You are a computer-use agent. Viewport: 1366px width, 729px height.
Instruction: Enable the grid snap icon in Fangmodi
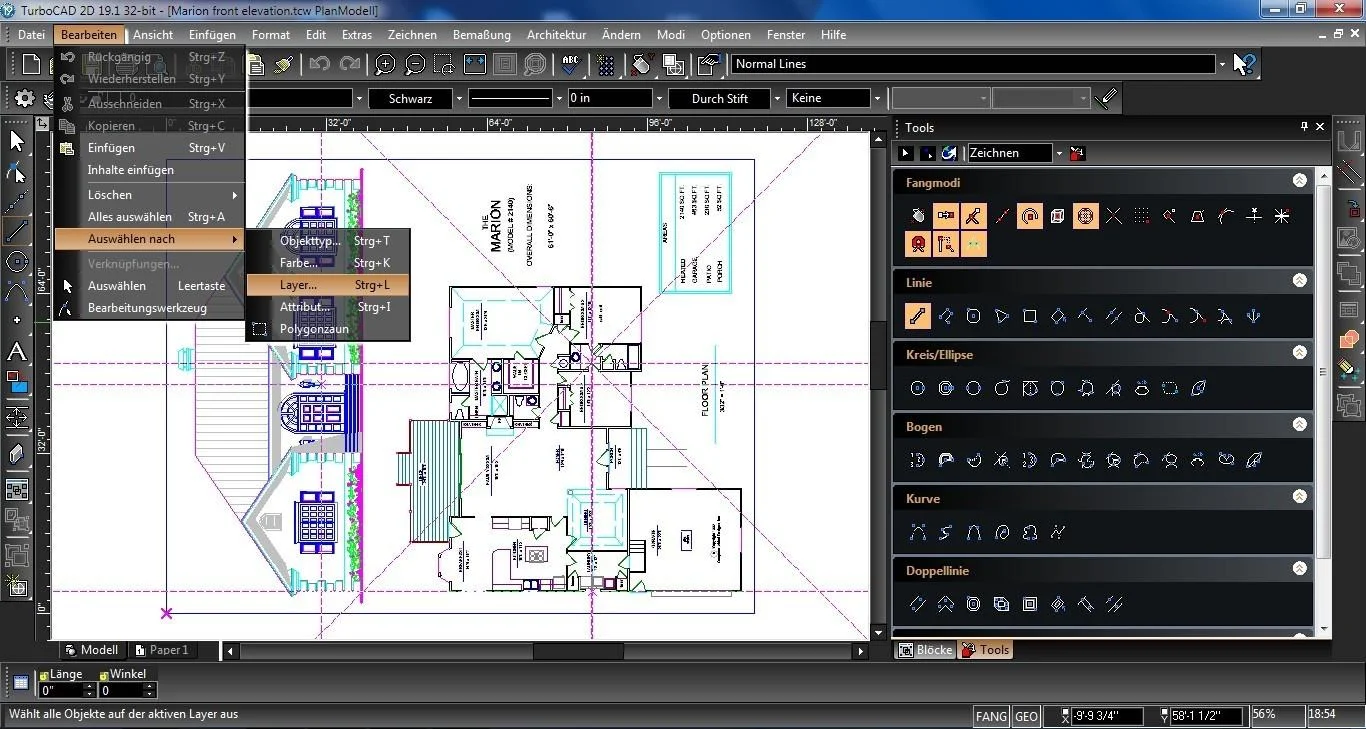(x=1139, y=215)
